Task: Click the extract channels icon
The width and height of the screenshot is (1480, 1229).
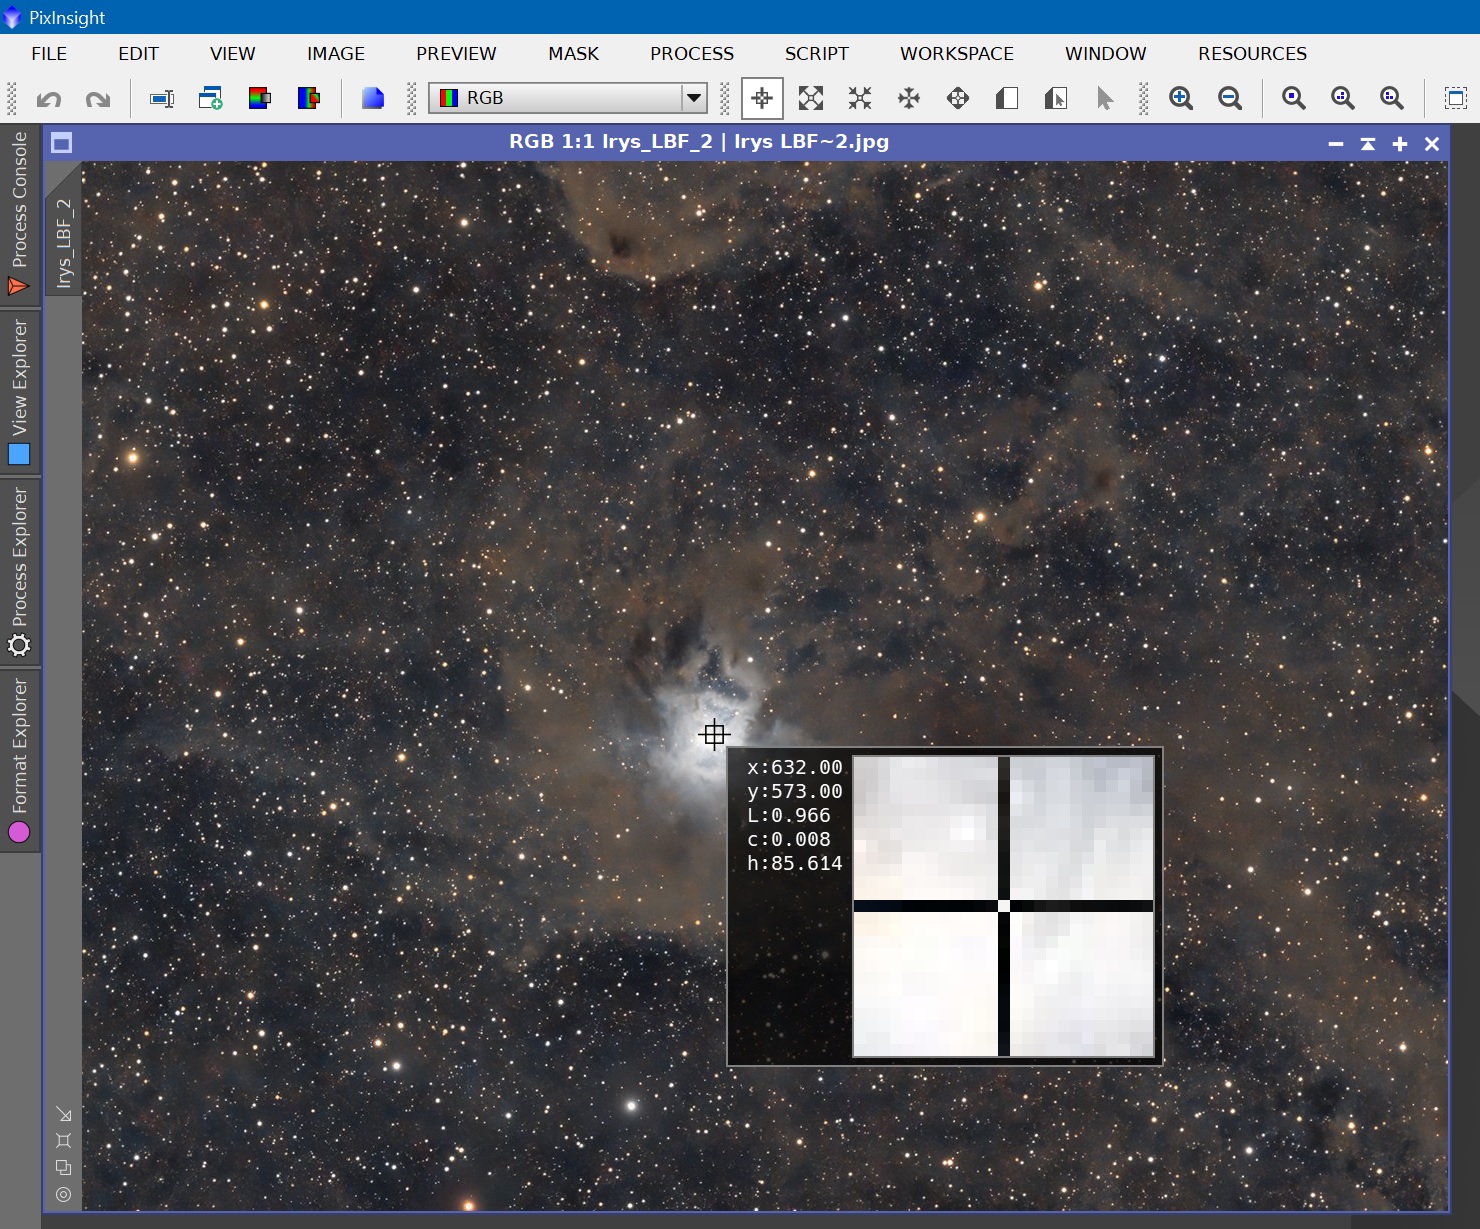Action: 259,98
